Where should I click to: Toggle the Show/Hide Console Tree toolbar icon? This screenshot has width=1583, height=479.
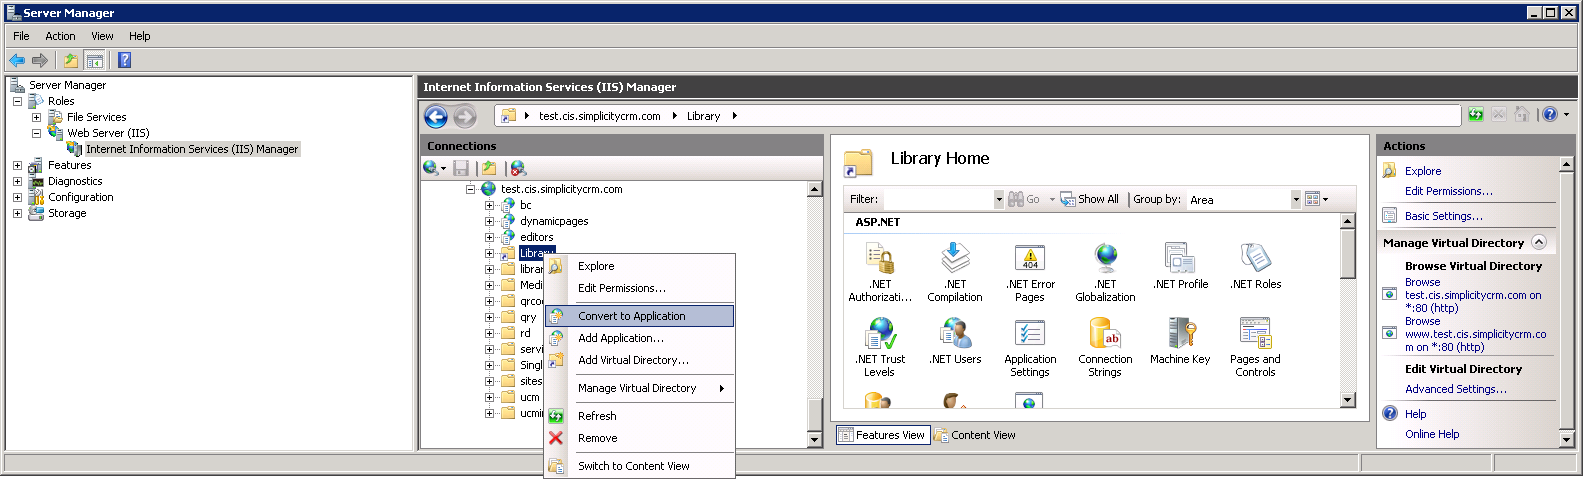click(x=94, y=60)
